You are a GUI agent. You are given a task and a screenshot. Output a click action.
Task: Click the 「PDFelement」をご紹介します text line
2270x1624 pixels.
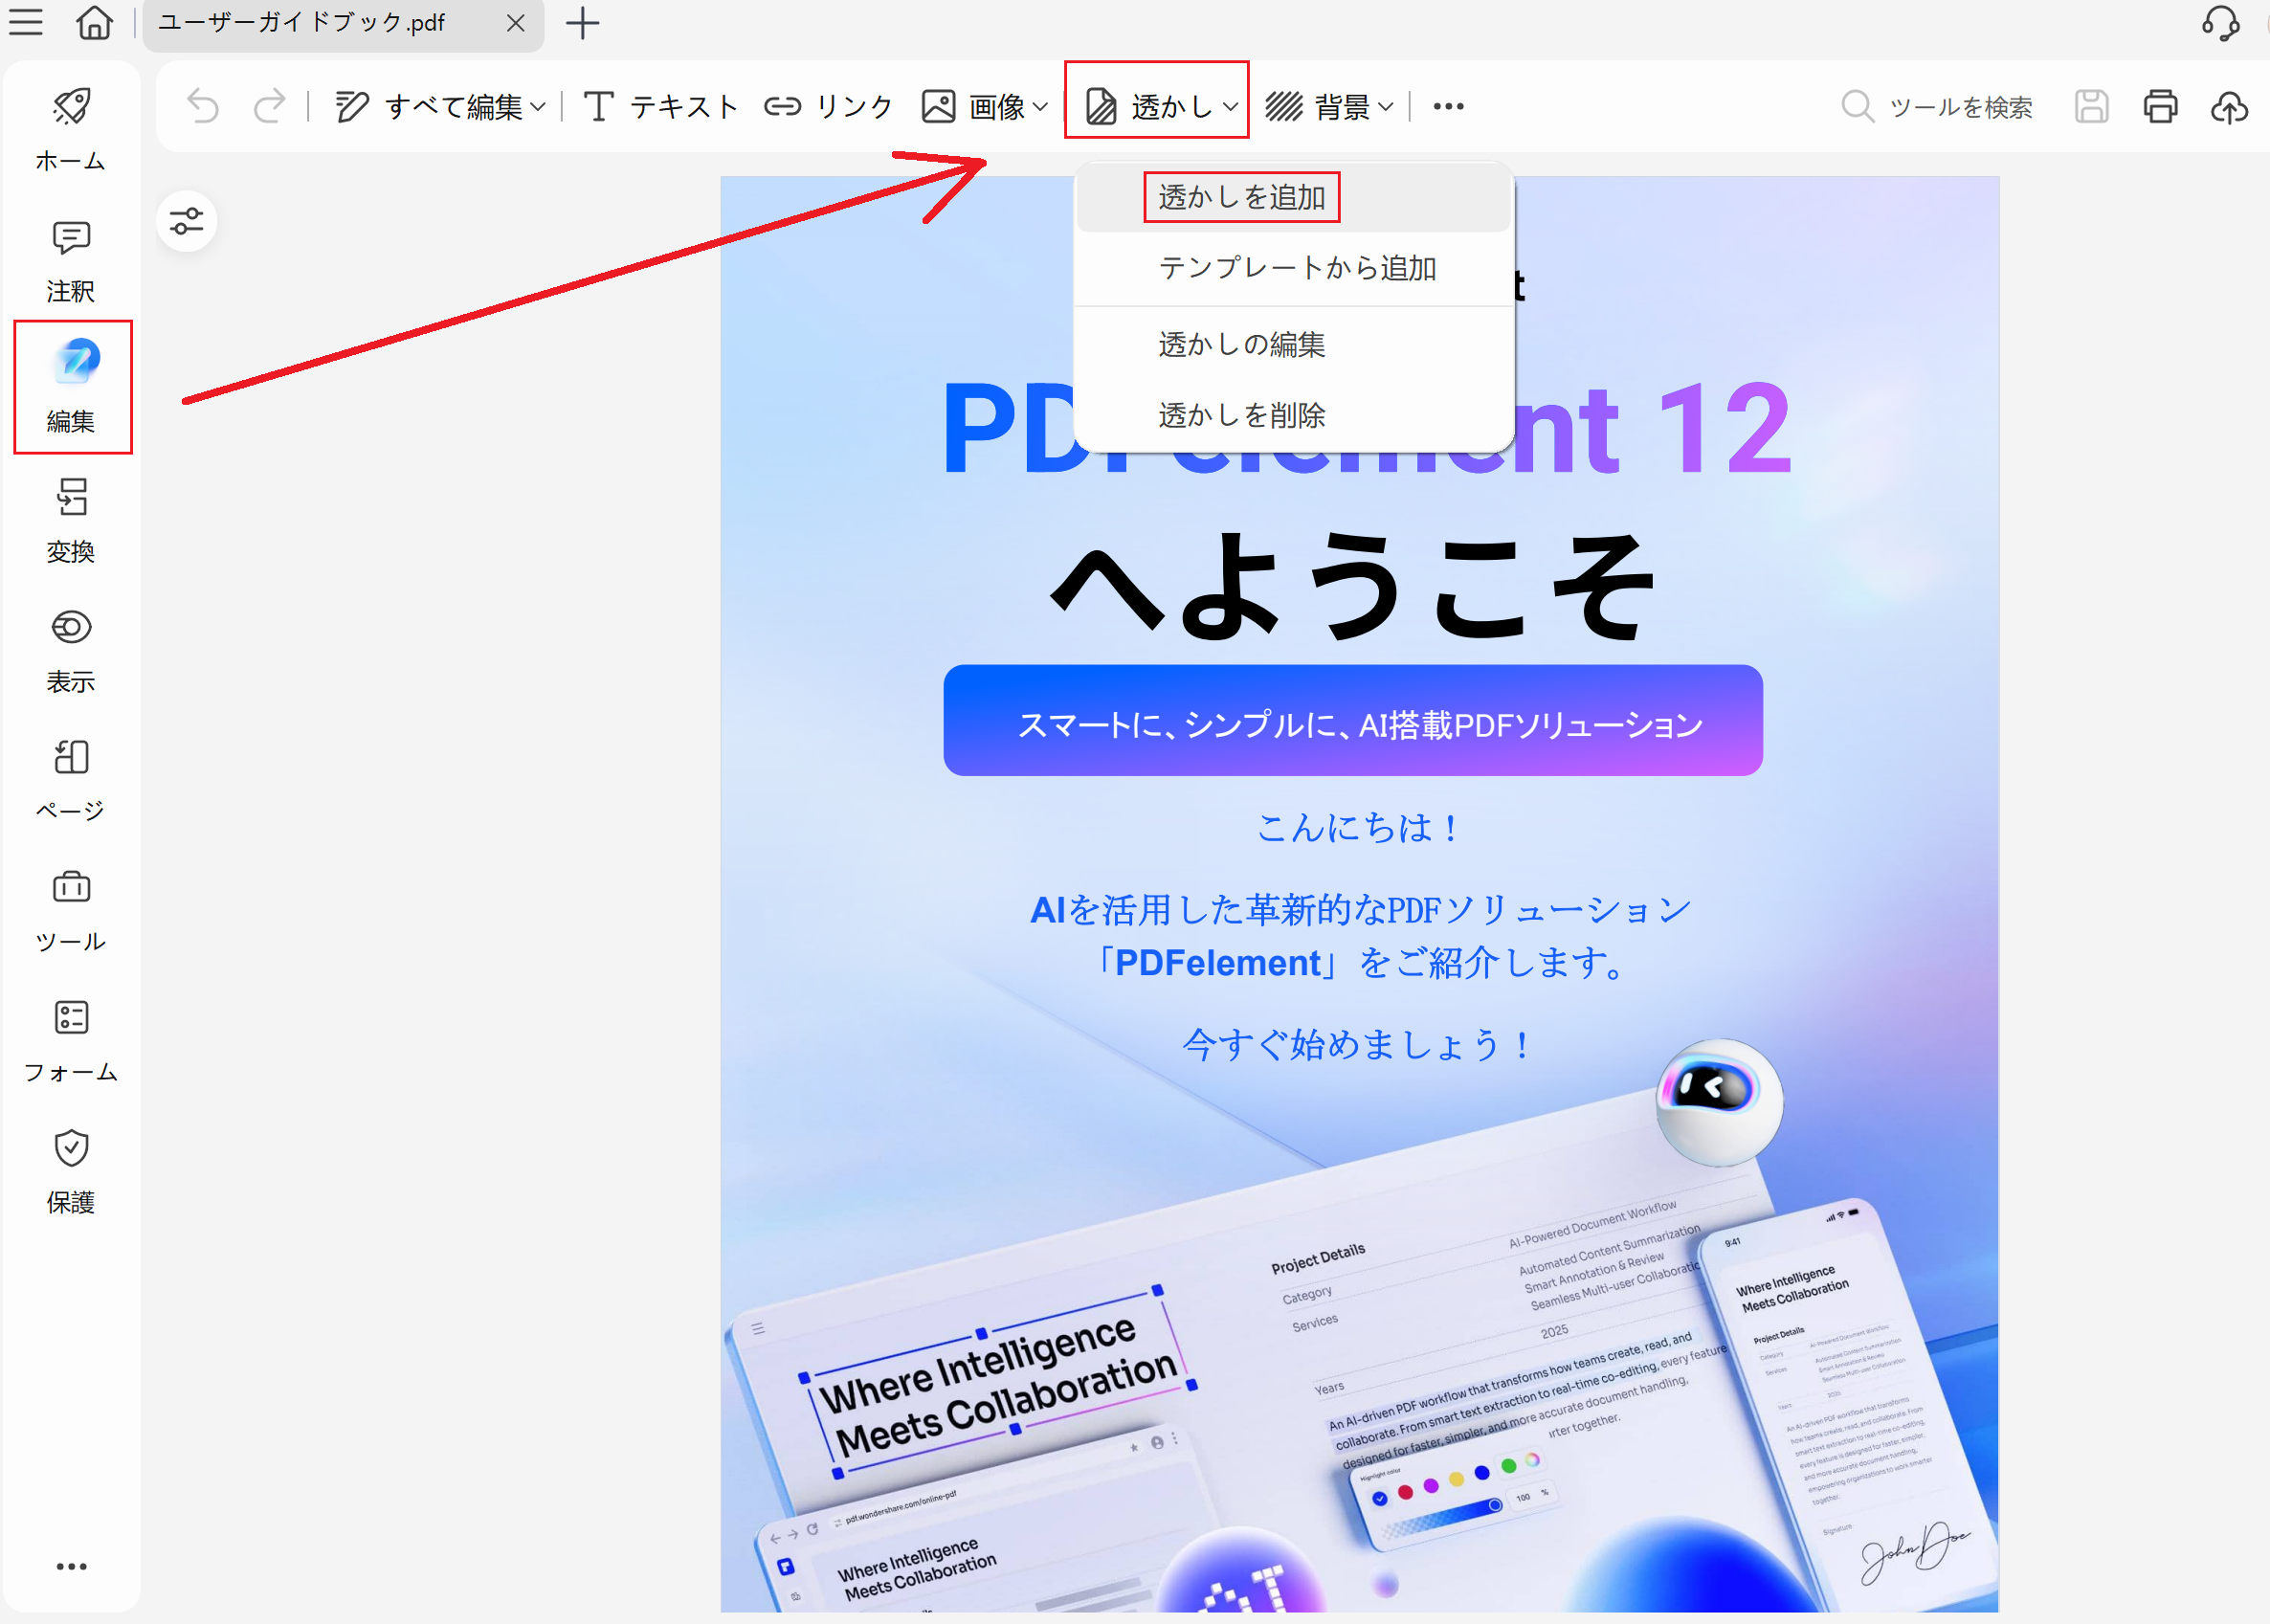(x=1361, y=963)
